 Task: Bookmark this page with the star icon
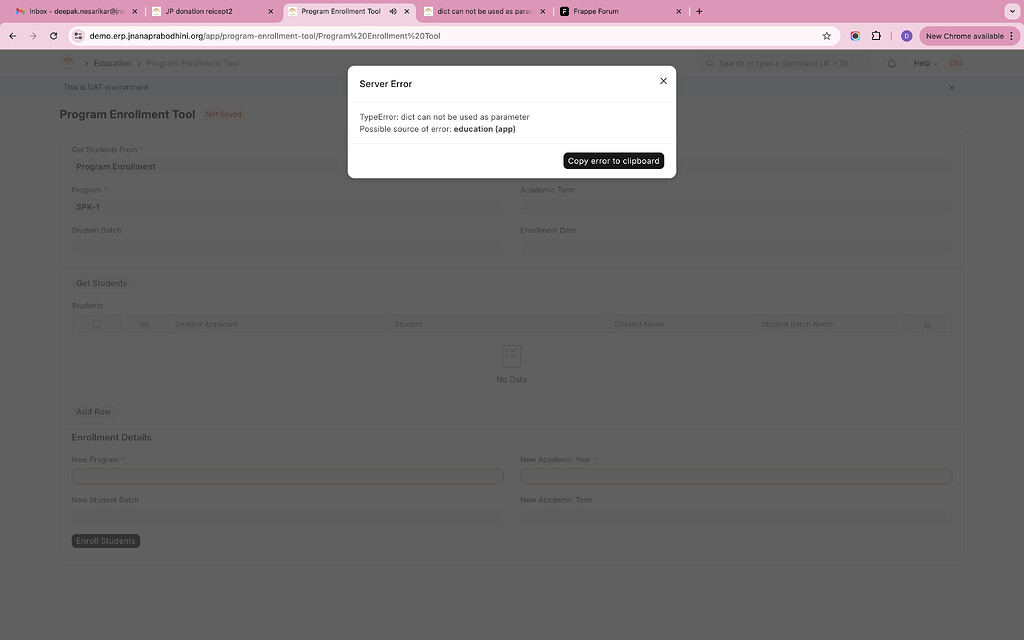point(826,35)
